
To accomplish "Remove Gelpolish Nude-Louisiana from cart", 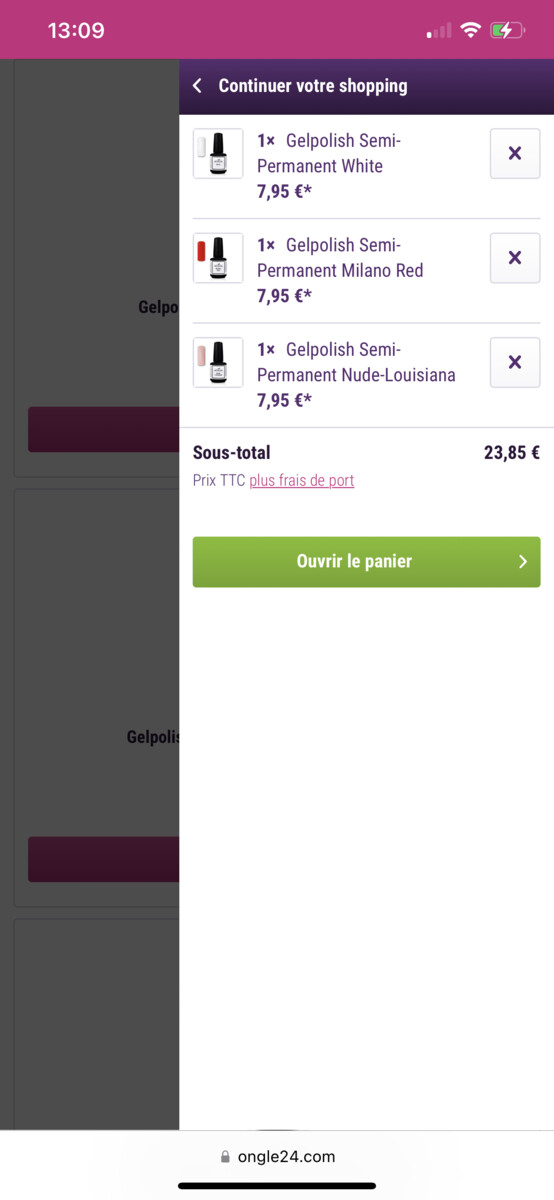I will point(515,362).
